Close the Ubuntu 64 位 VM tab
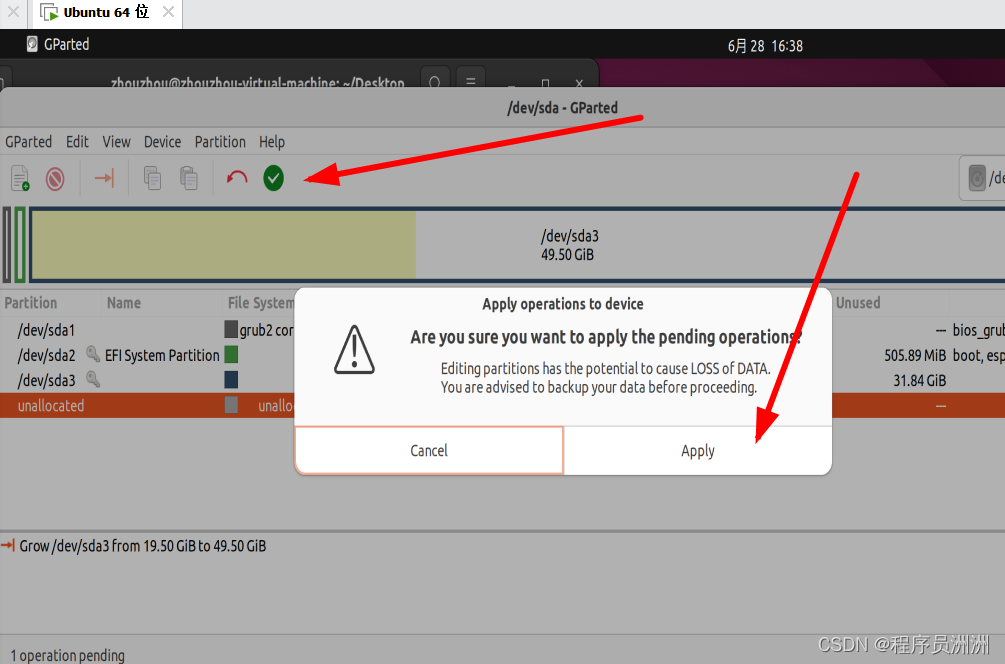Screen dimensions: 1005x664 tap(168, 12)
